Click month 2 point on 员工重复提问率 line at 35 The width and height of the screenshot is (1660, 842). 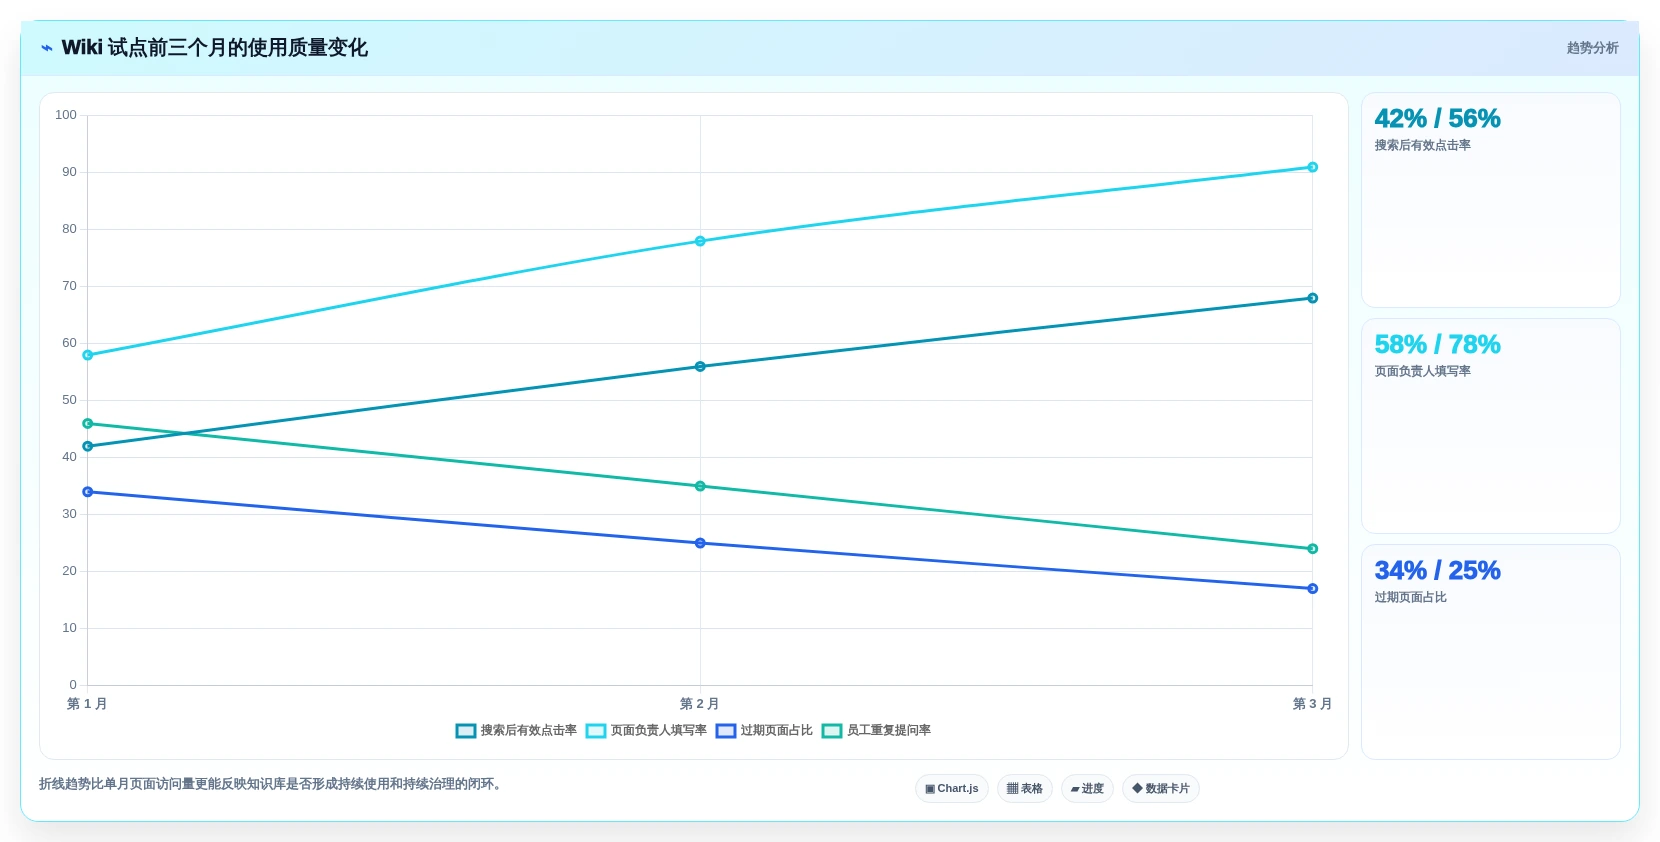coord(700,486)
